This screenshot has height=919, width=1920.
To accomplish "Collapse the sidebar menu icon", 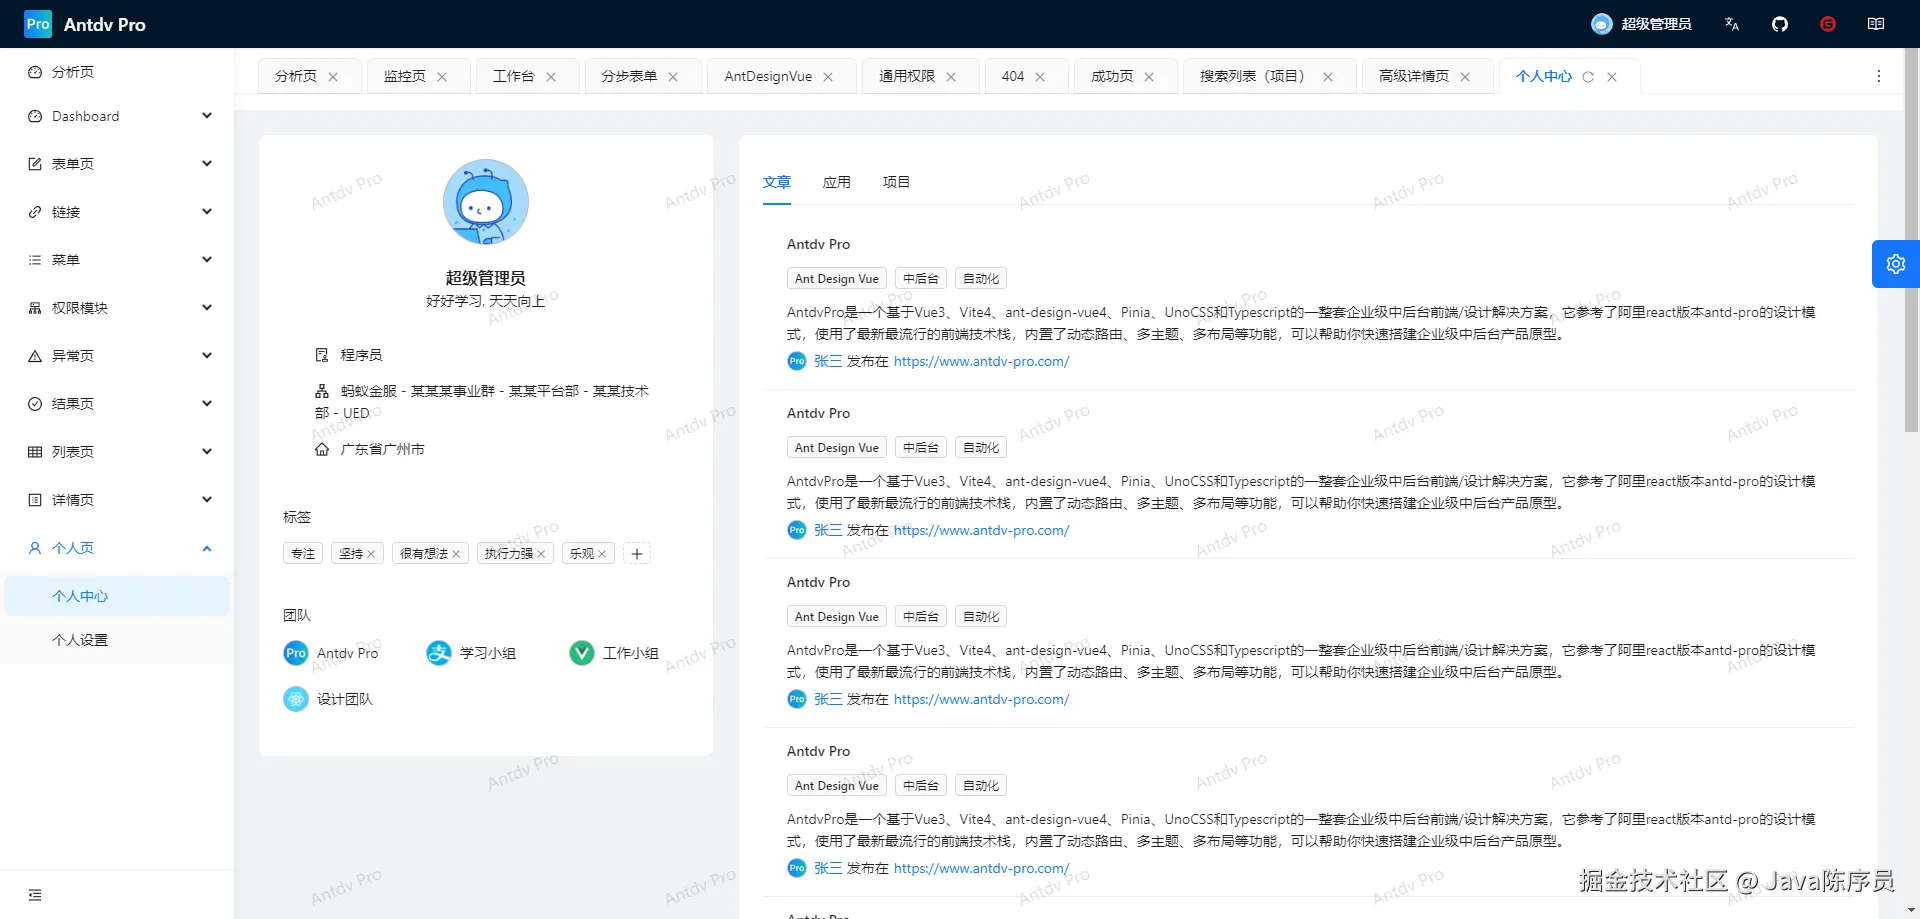I will 35,895.
